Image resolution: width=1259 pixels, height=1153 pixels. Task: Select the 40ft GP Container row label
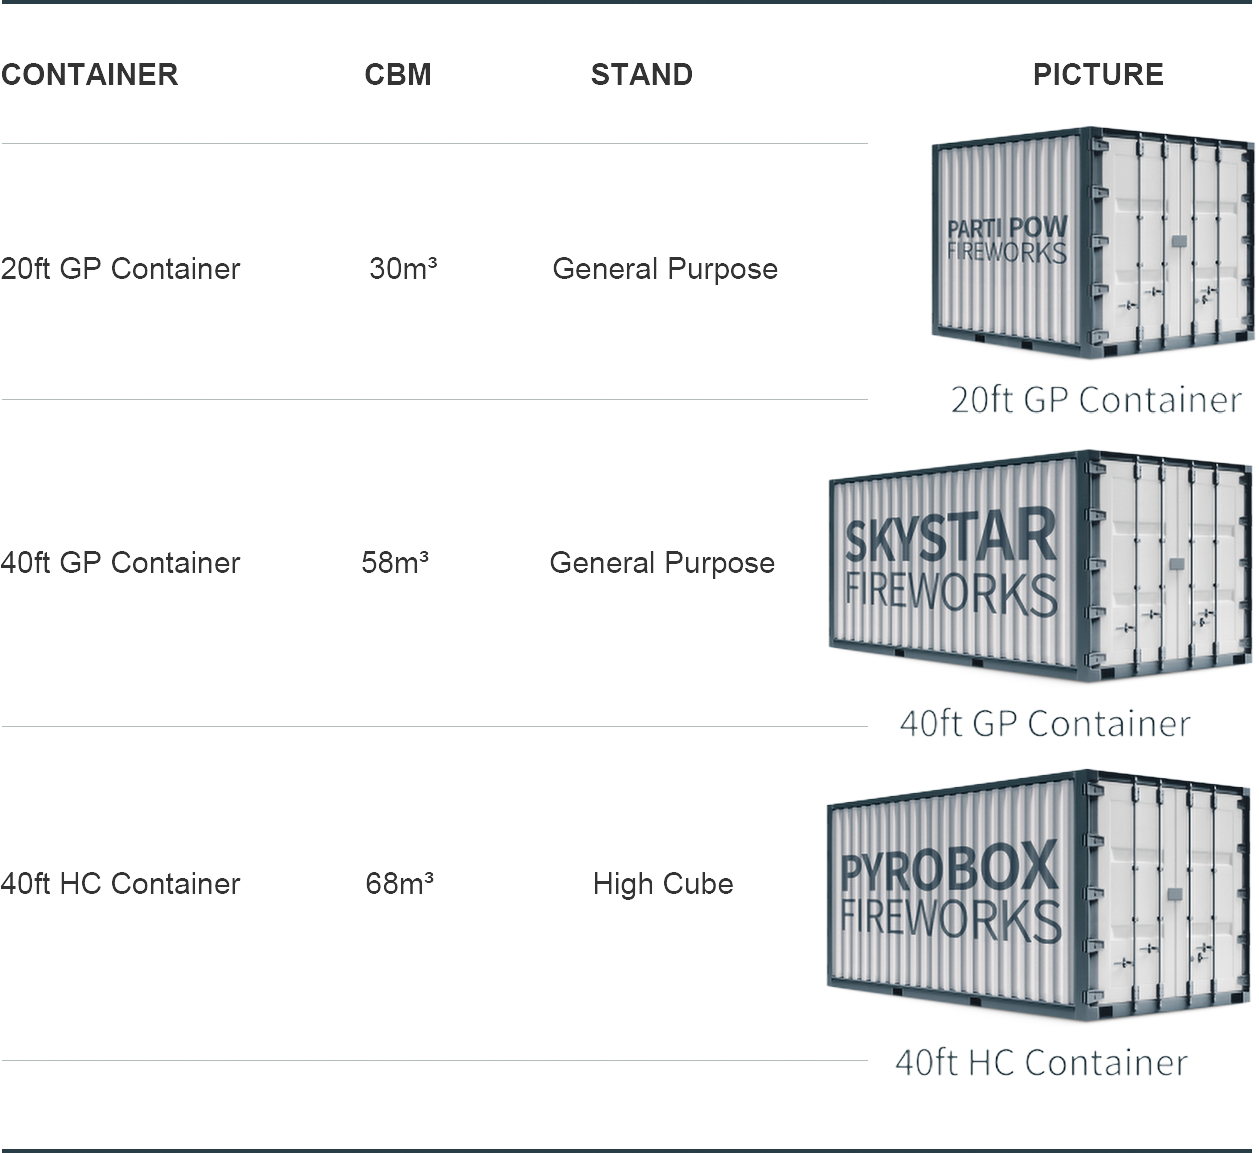click(120, 563)
